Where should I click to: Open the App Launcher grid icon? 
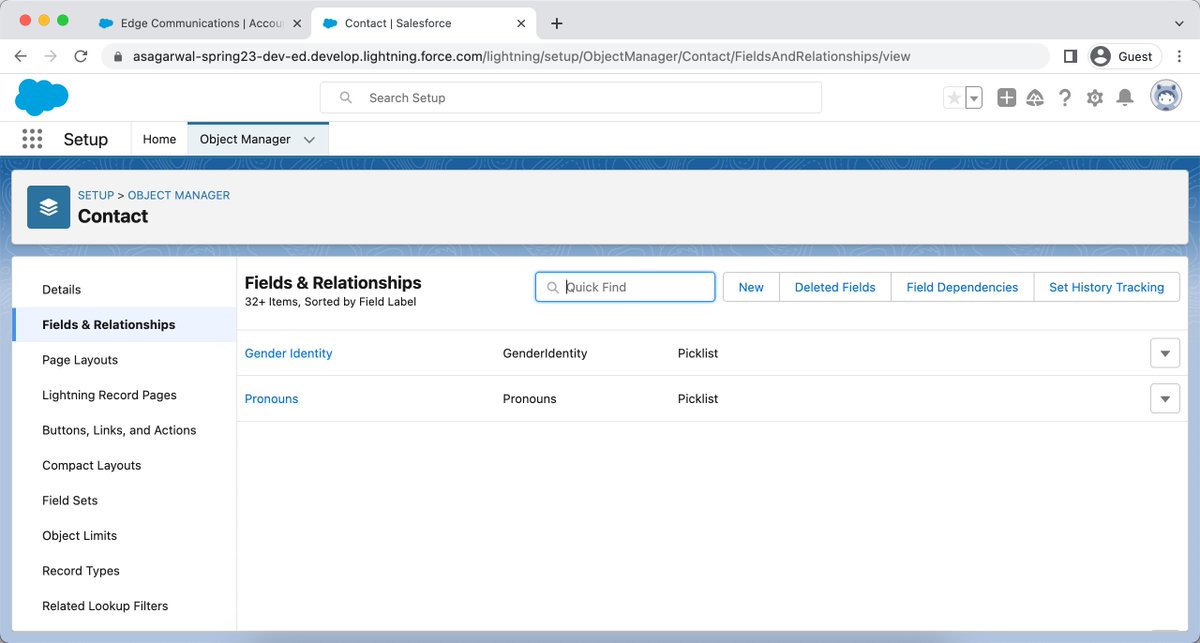[x=32, y=139]
